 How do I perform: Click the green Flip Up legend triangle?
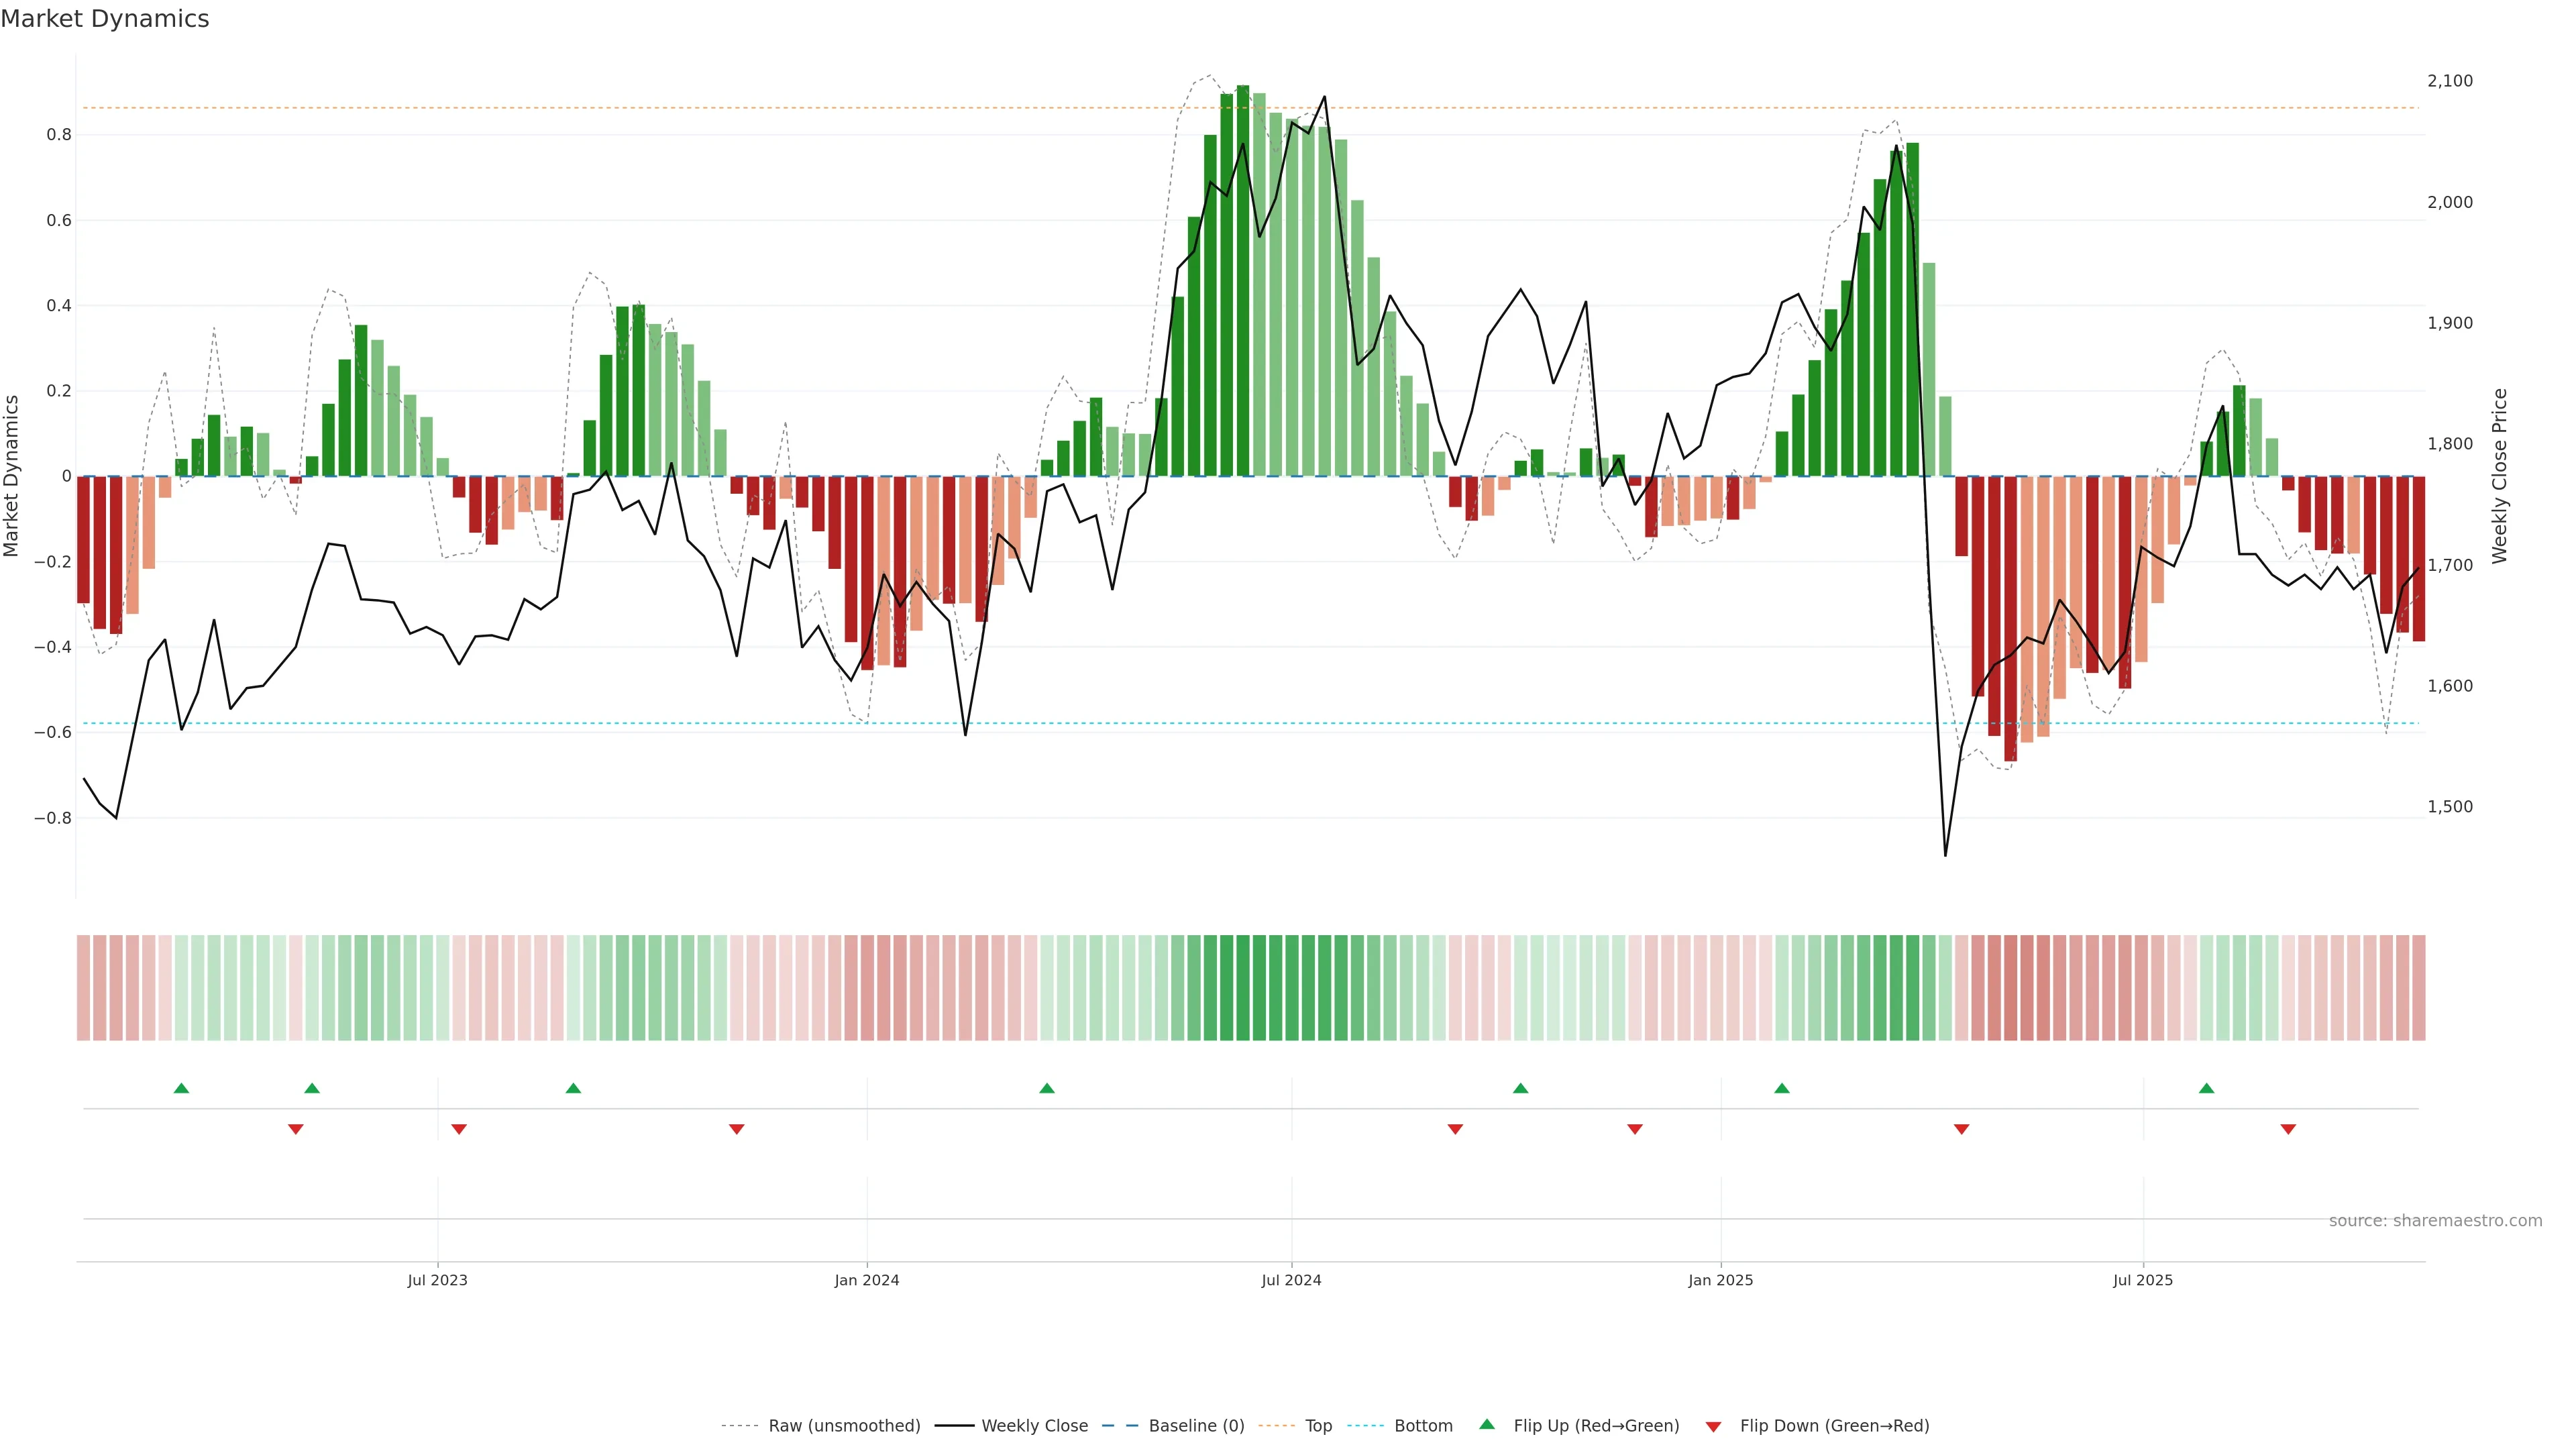coord(1487,1424)
